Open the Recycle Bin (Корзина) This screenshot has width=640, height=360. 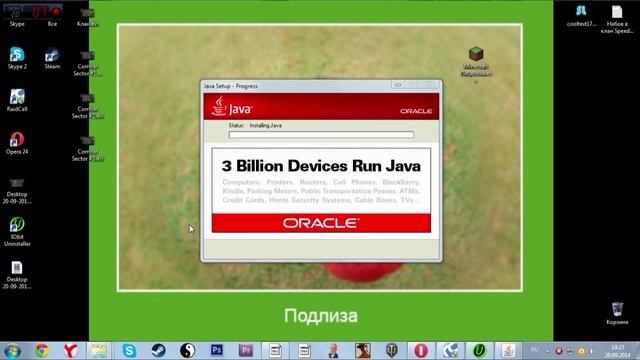pyautogui.click(x=617, y=313)
